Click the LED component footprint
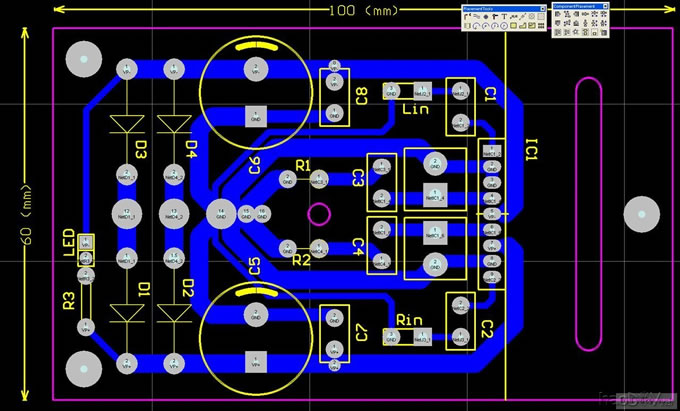Viewport: 680px width, 411px height. point(86,250)
